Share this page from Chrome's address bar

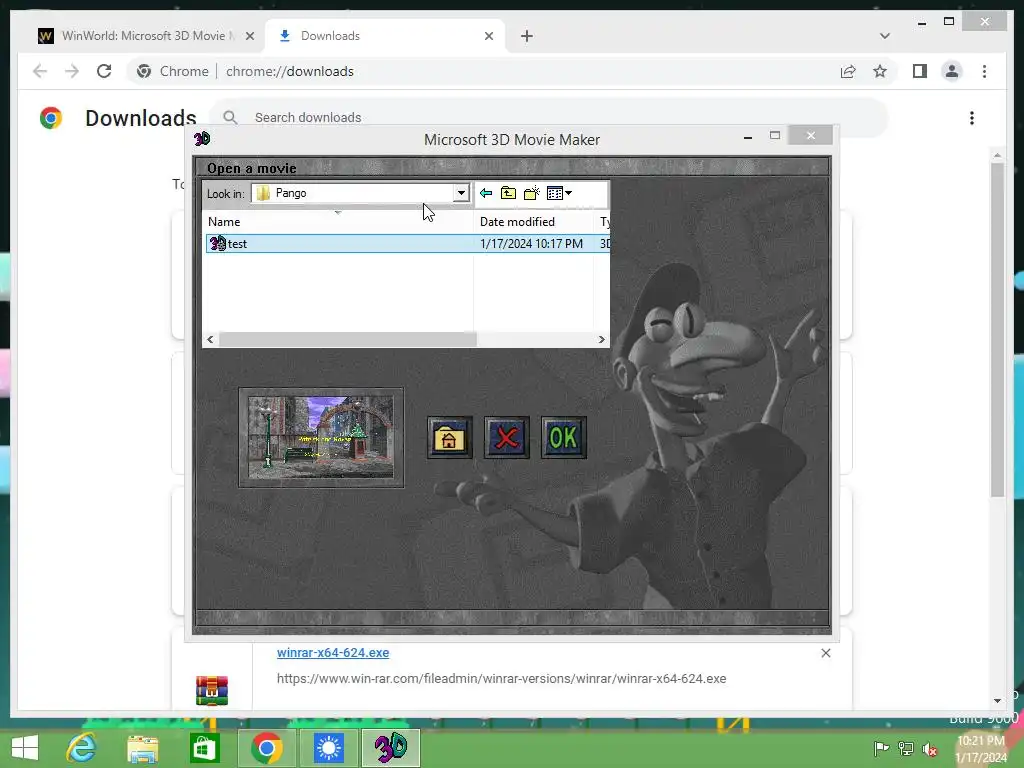848,71
